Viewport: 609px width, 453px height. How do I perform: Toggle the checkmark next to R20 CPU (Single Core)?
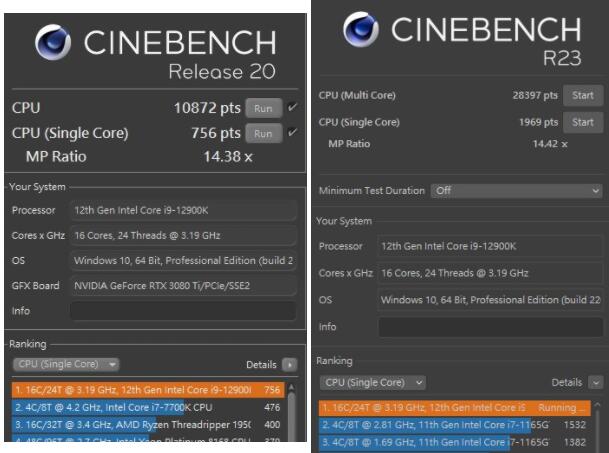[x=292, y=133]
